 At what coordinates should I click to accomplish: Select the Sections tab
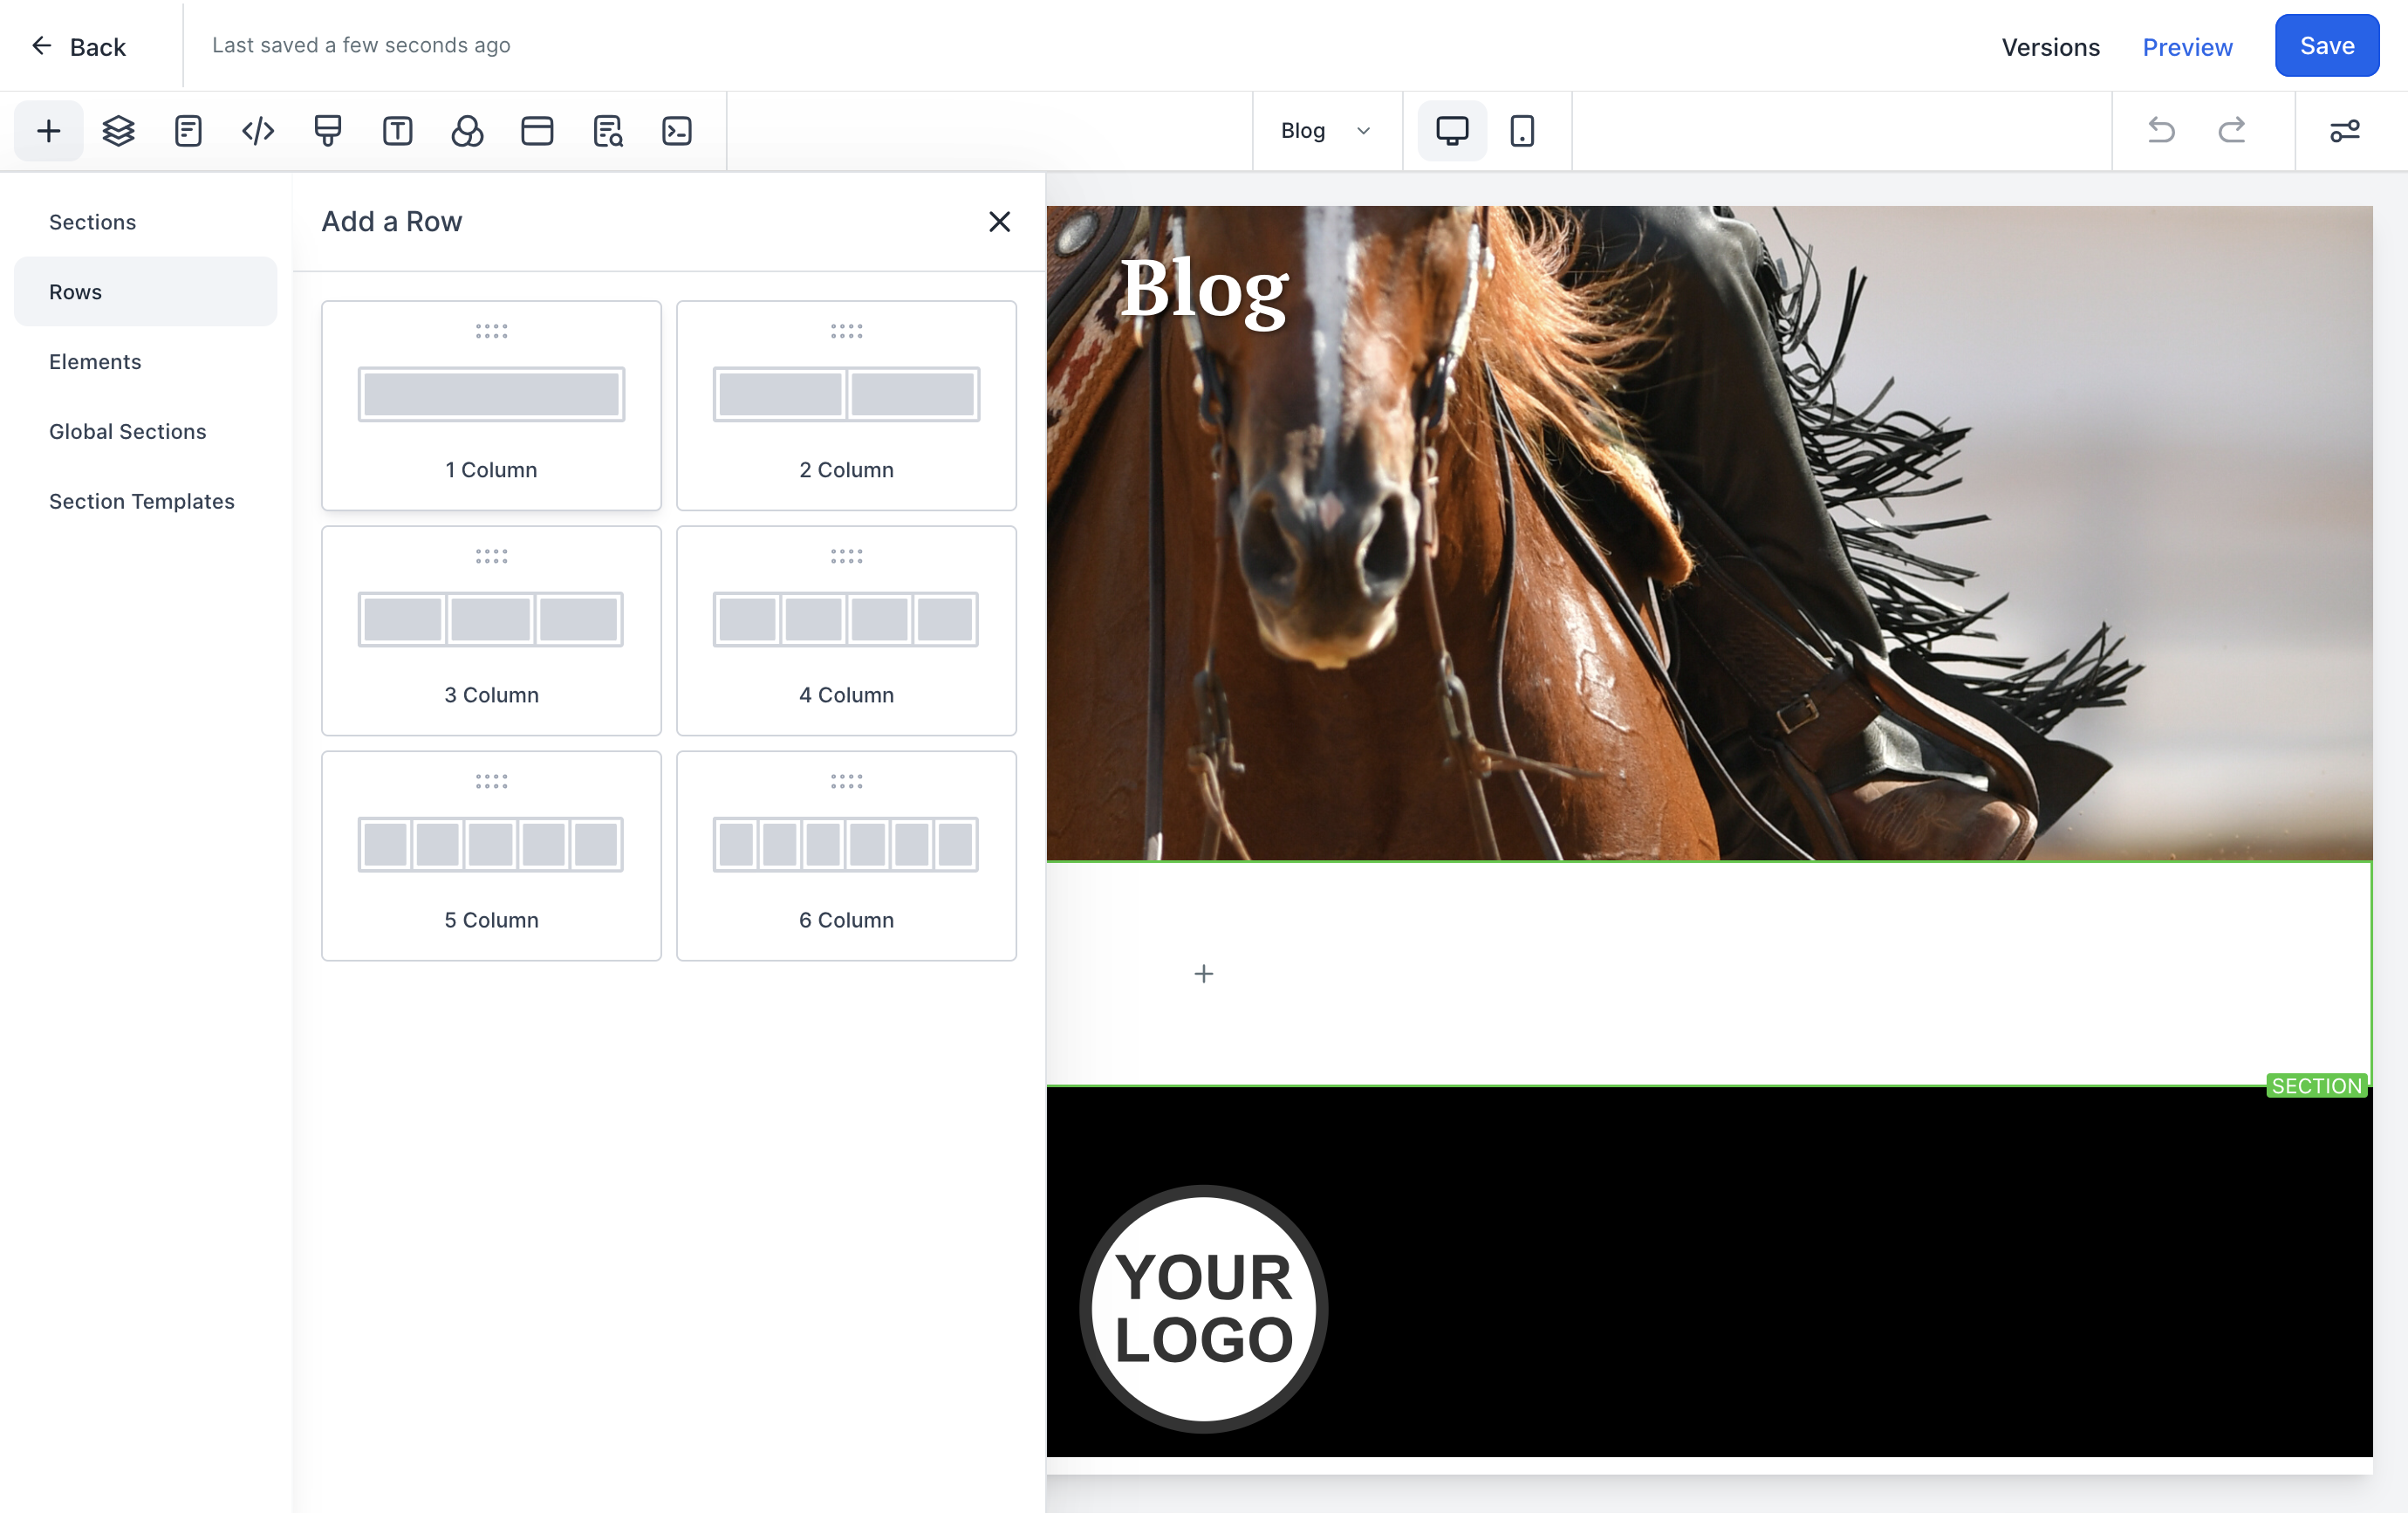(x=145, y=222)
